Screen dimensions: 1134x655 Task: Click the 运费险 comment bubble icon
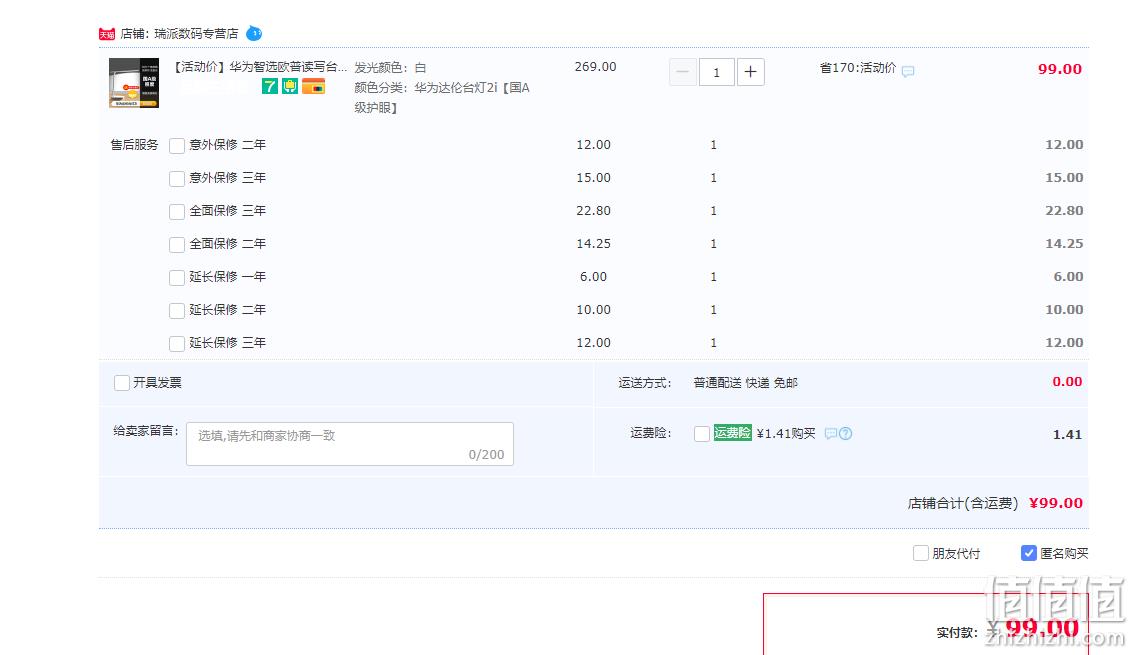pos(831,434)
